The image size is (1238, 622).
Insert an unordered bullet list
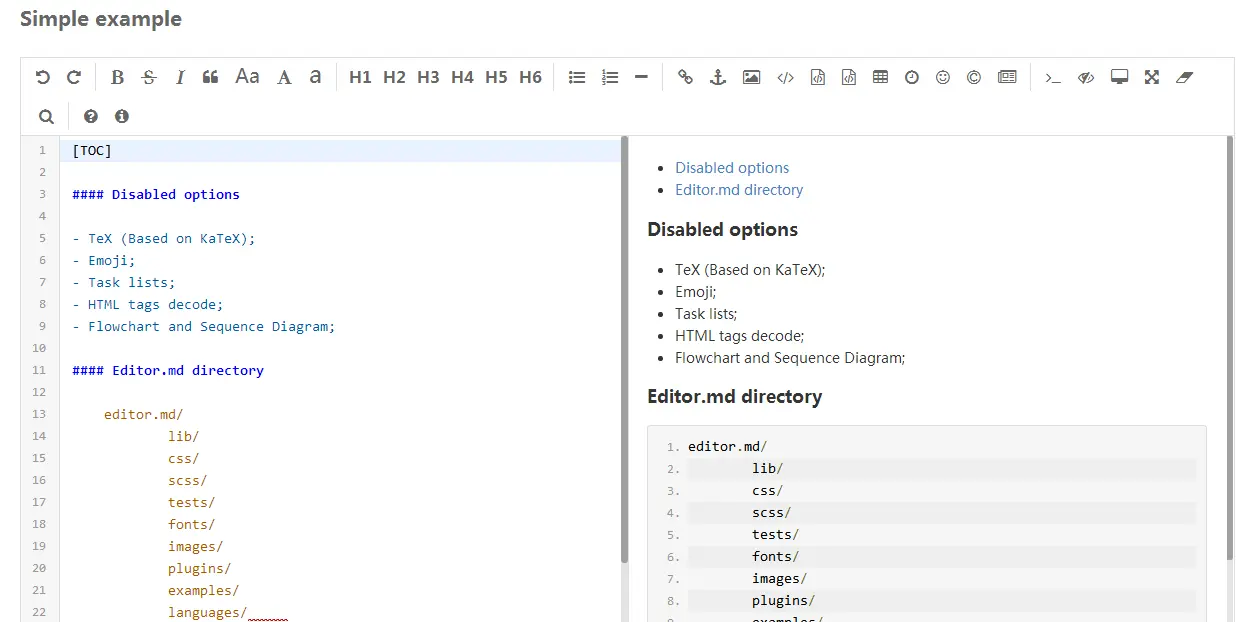[x=577, y=77]
